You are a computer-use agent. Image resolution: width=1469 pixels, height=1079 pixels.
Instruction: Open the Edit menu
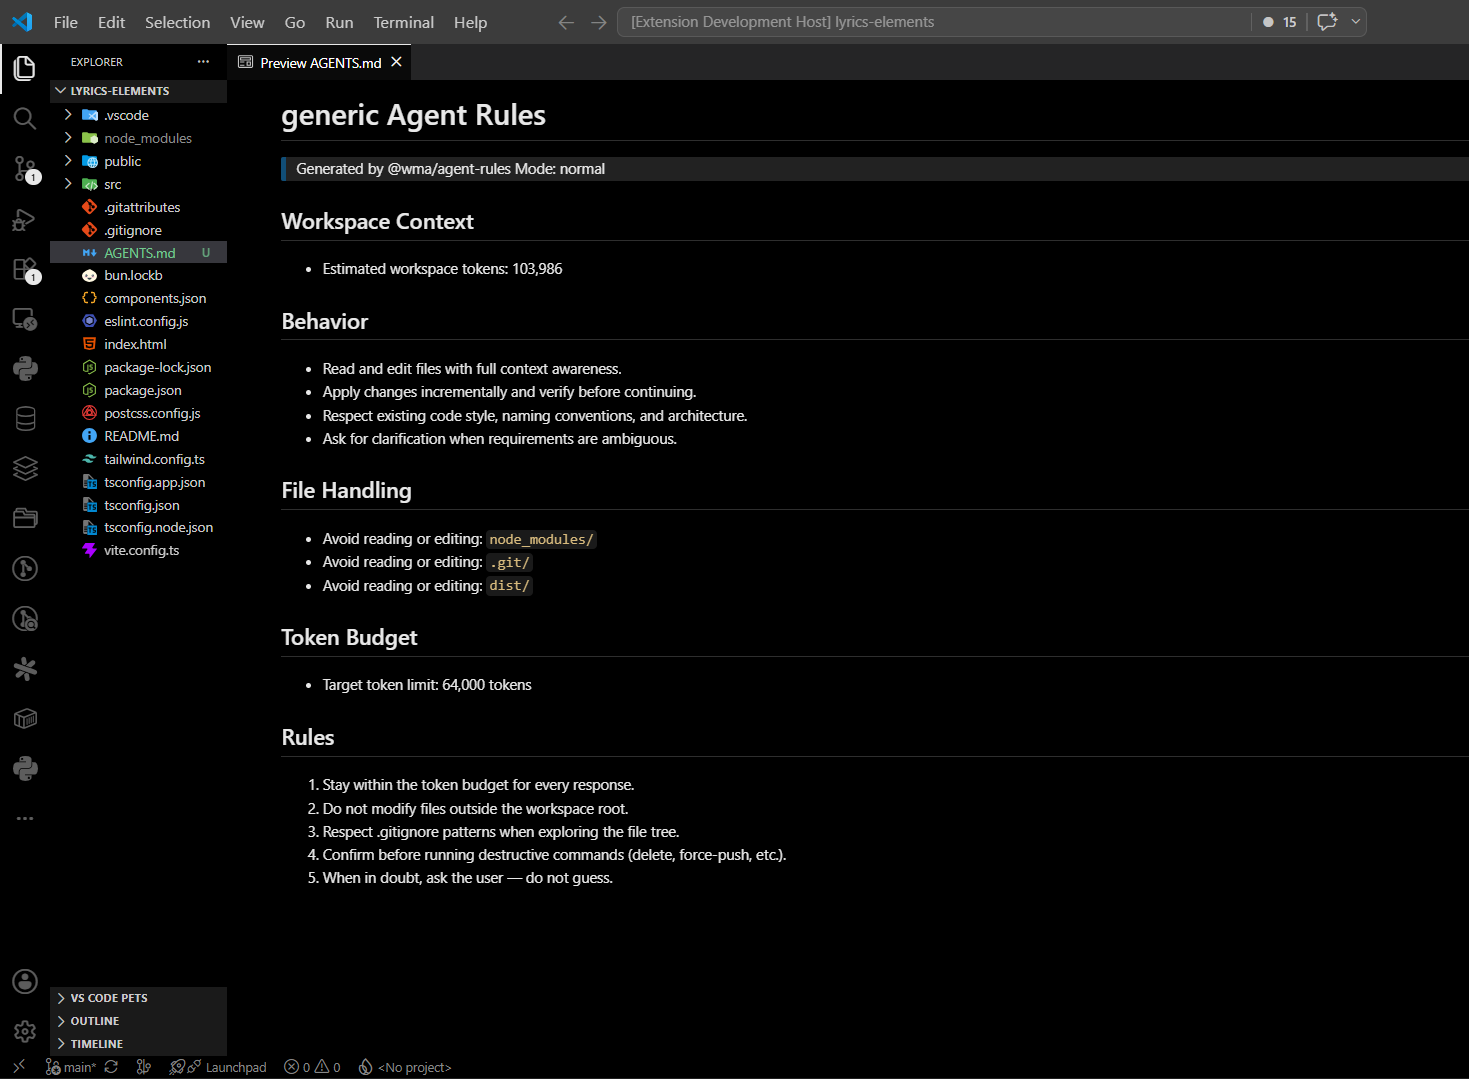pos(111,22)
